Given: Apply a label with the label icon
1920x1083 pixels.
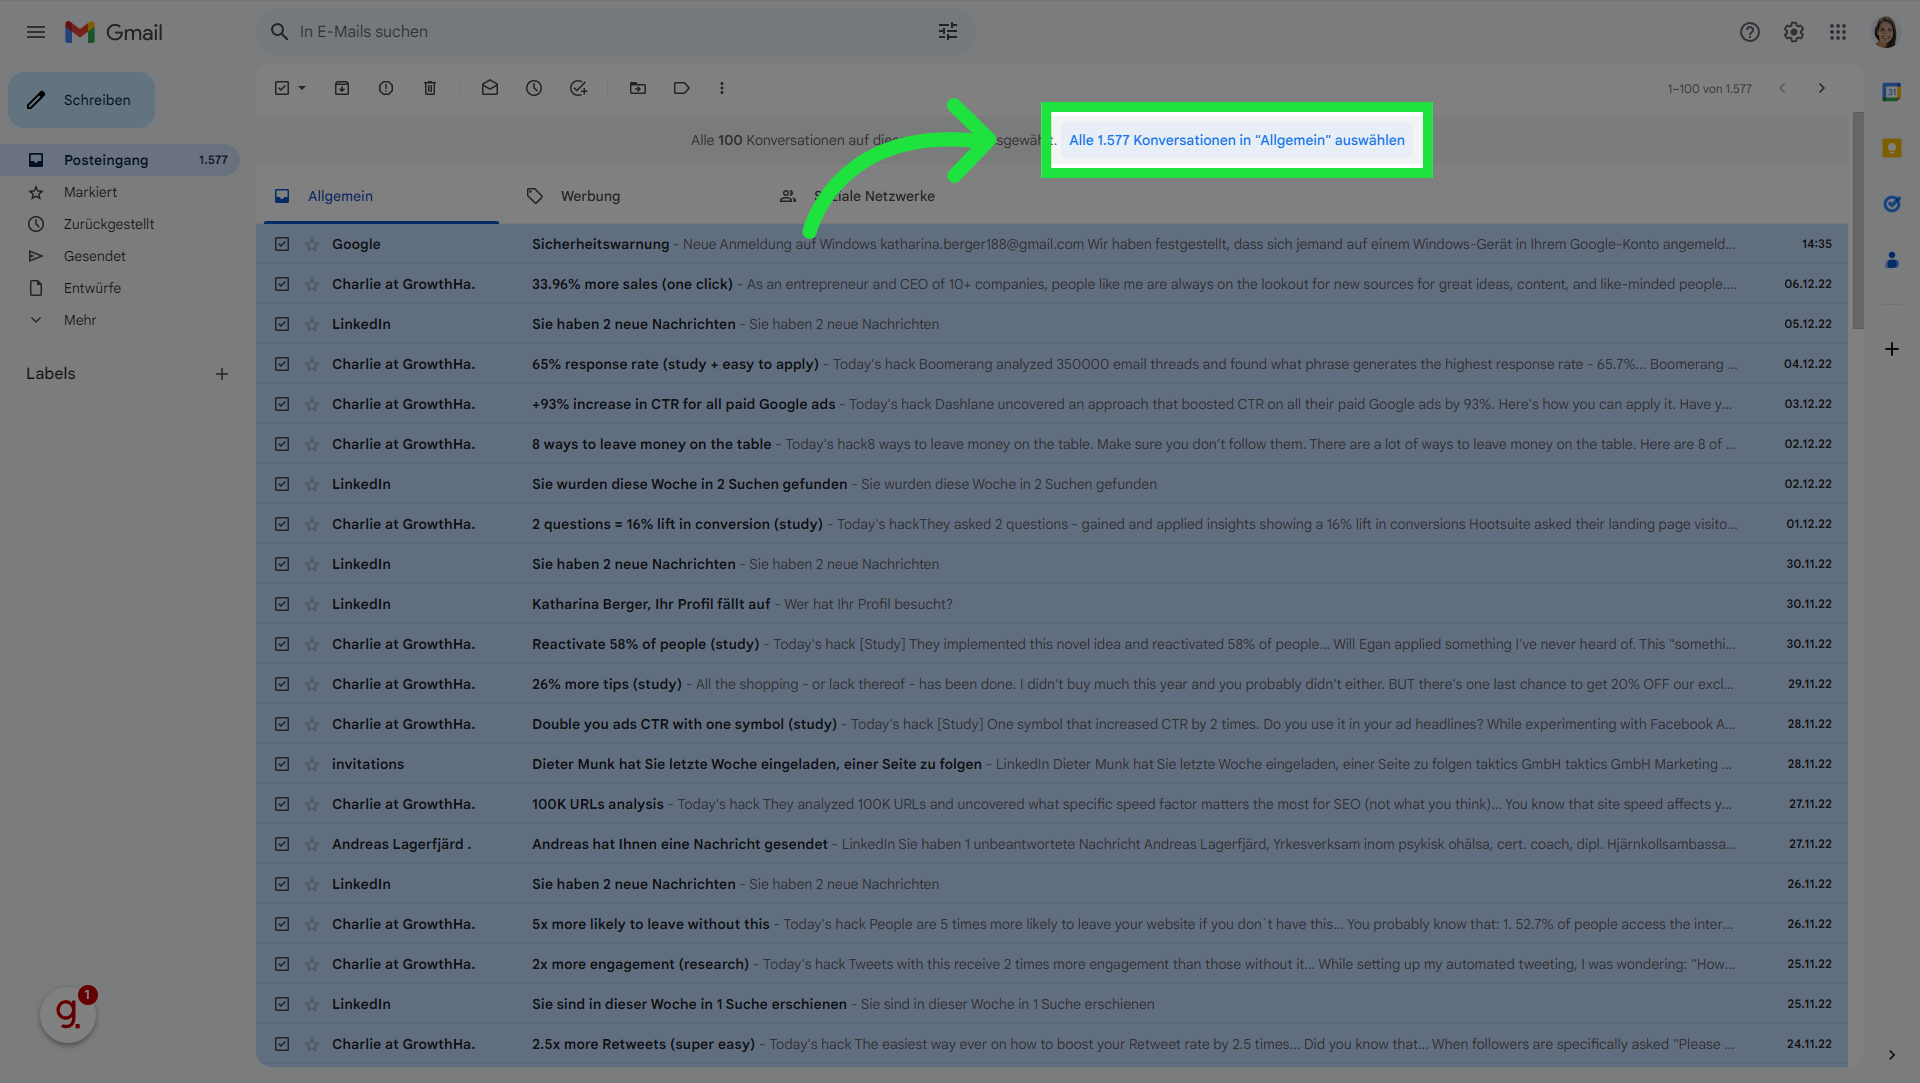Looking at the screenshot, I should tap(682, 88).
